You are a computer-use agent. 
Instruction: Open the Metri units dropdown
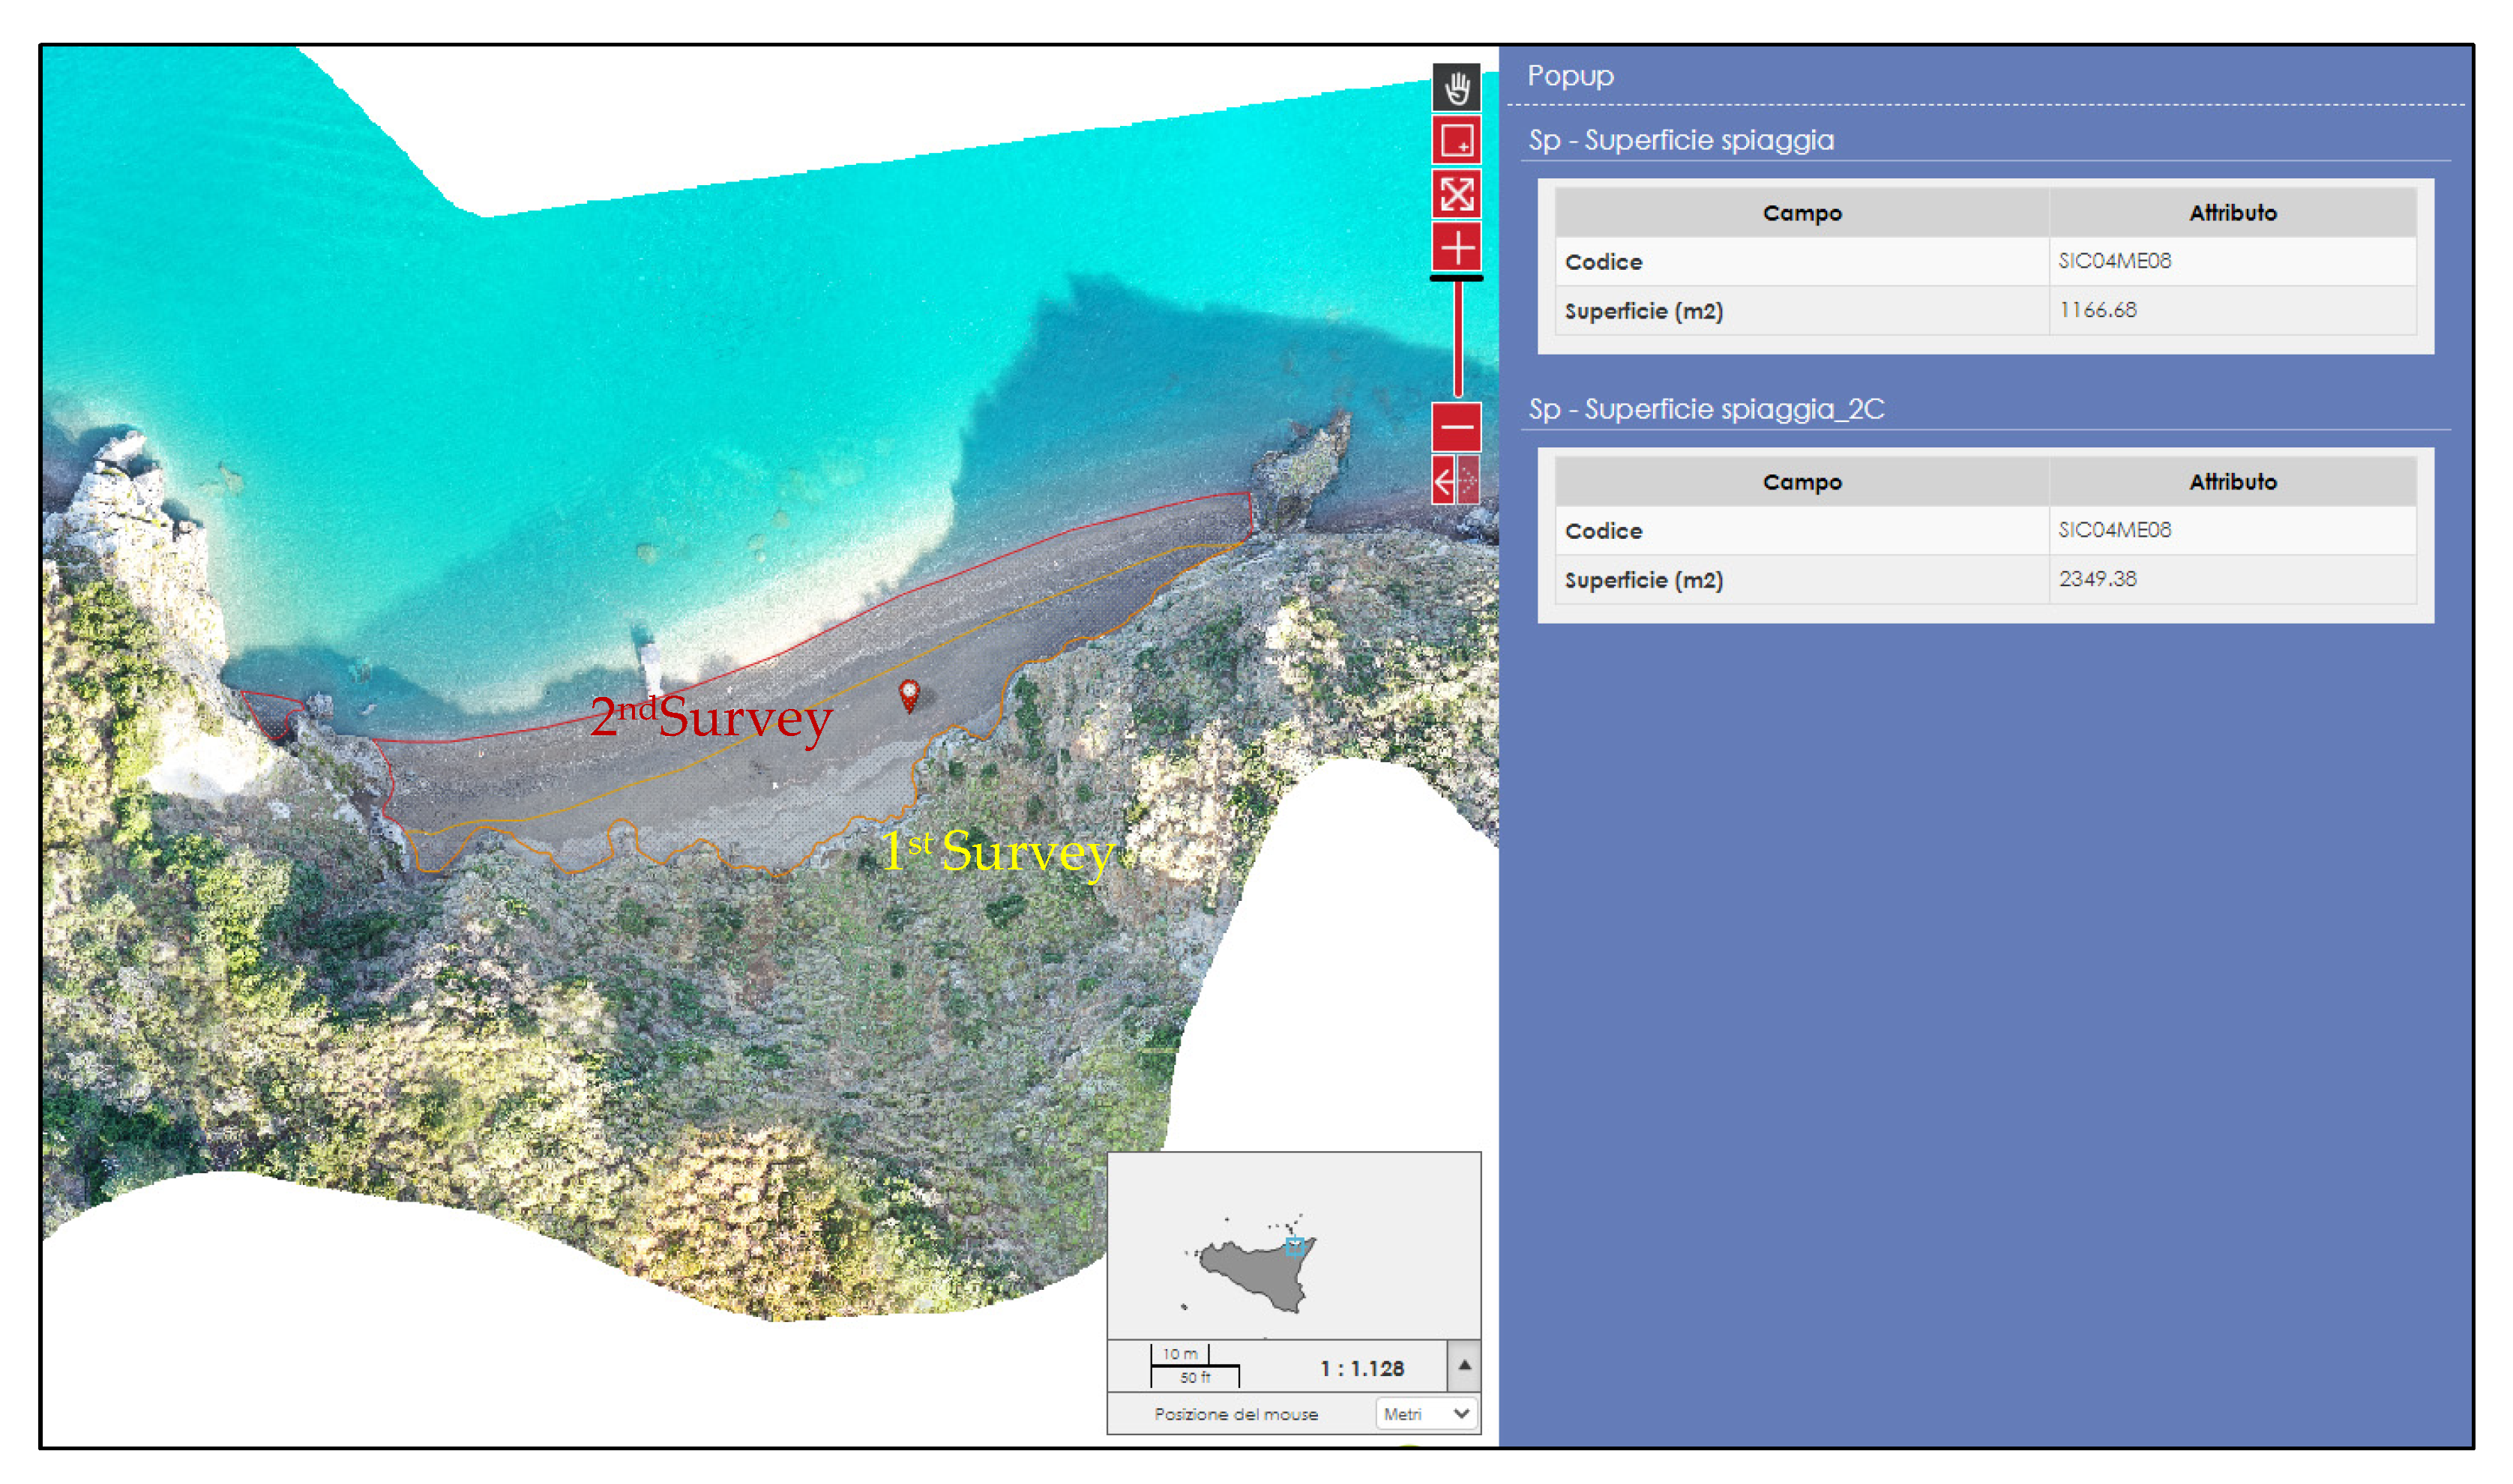[1425, 1413]
